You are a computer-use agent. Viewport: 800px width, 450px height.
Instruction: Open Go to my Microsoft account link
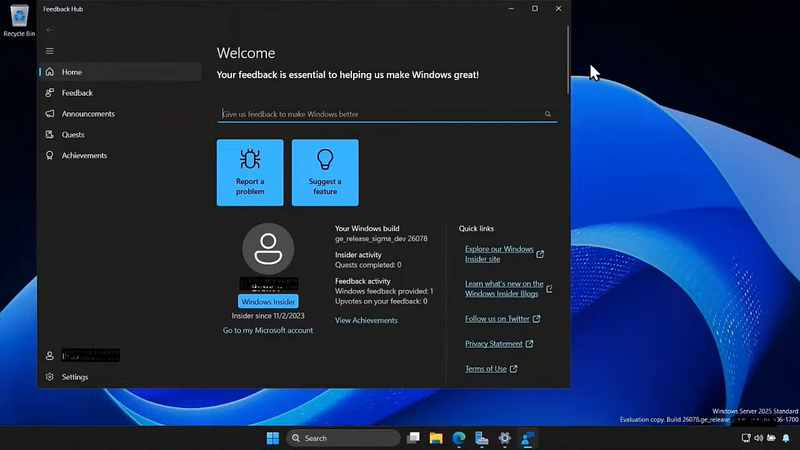268,330
